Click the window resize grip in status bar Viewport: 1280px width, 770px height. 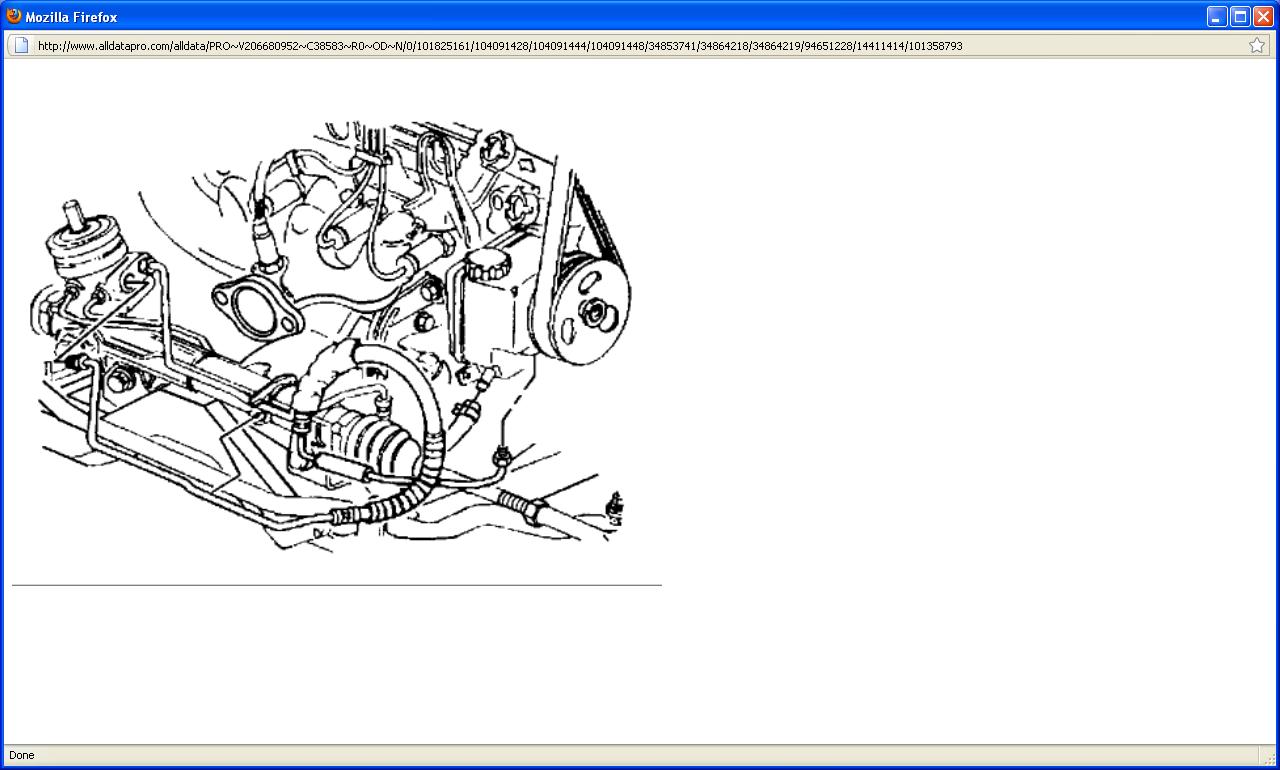(1269, 758)
